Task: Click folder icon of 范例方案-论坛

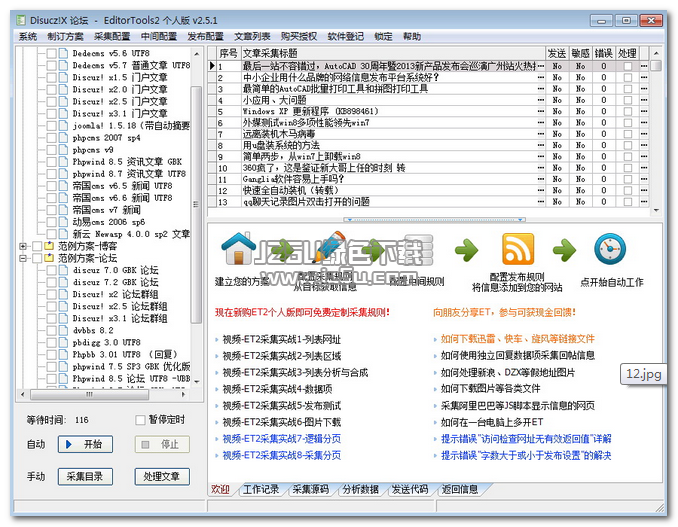Action: coord(49,258)
